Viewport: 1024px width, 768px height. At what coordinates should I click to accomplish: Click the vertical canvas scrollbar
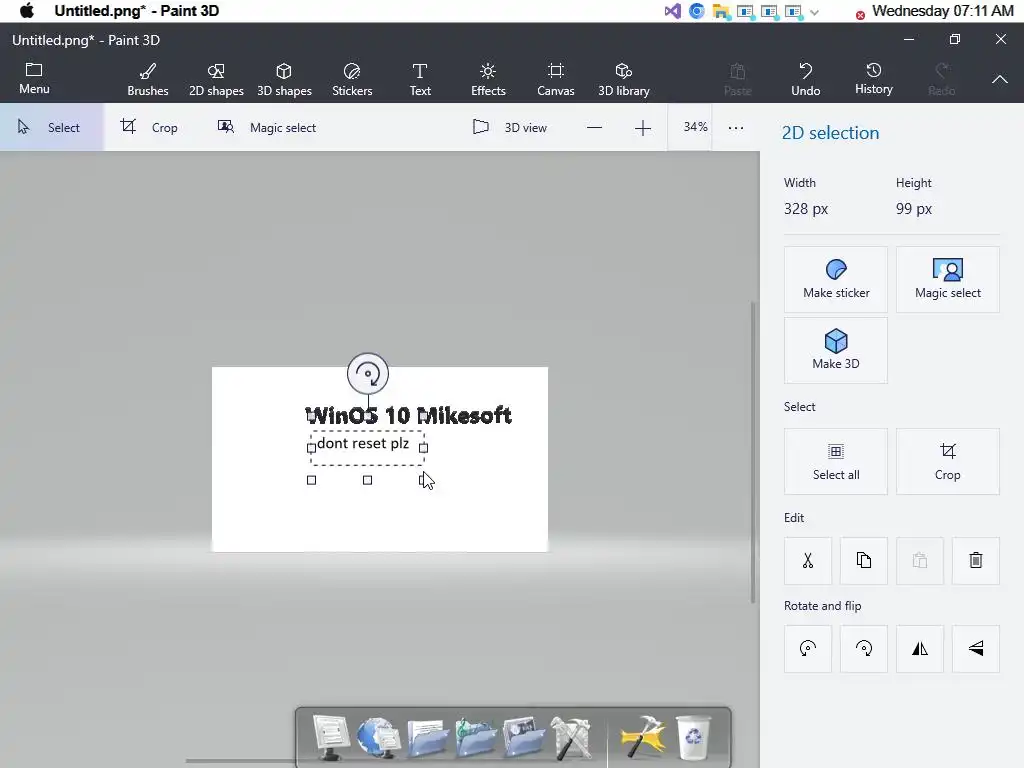(x=753, y=452)
